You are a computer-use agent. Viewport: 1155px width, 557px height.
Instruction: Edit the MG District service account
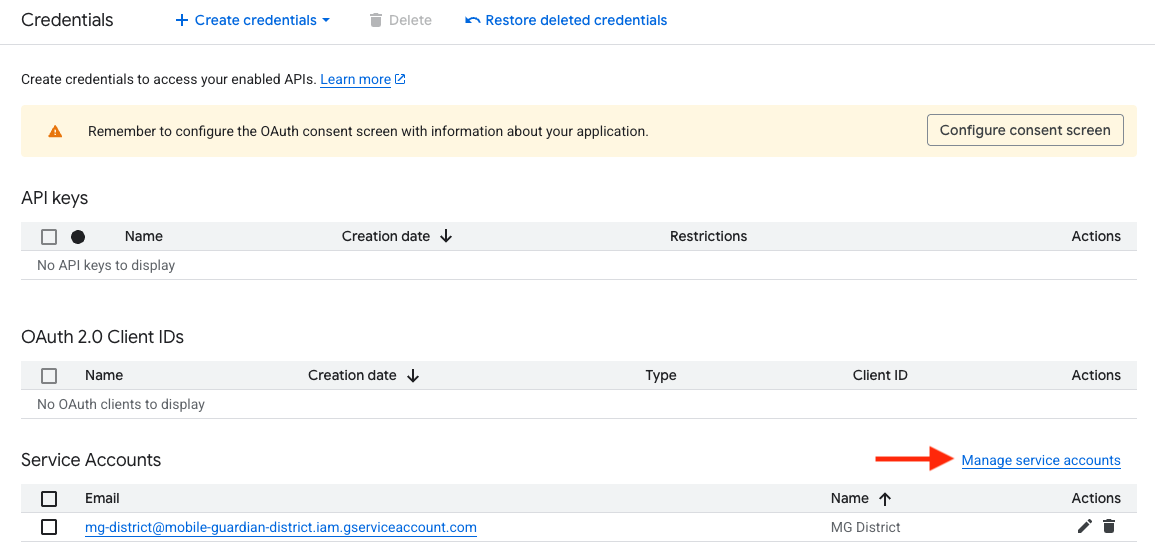1084,527
